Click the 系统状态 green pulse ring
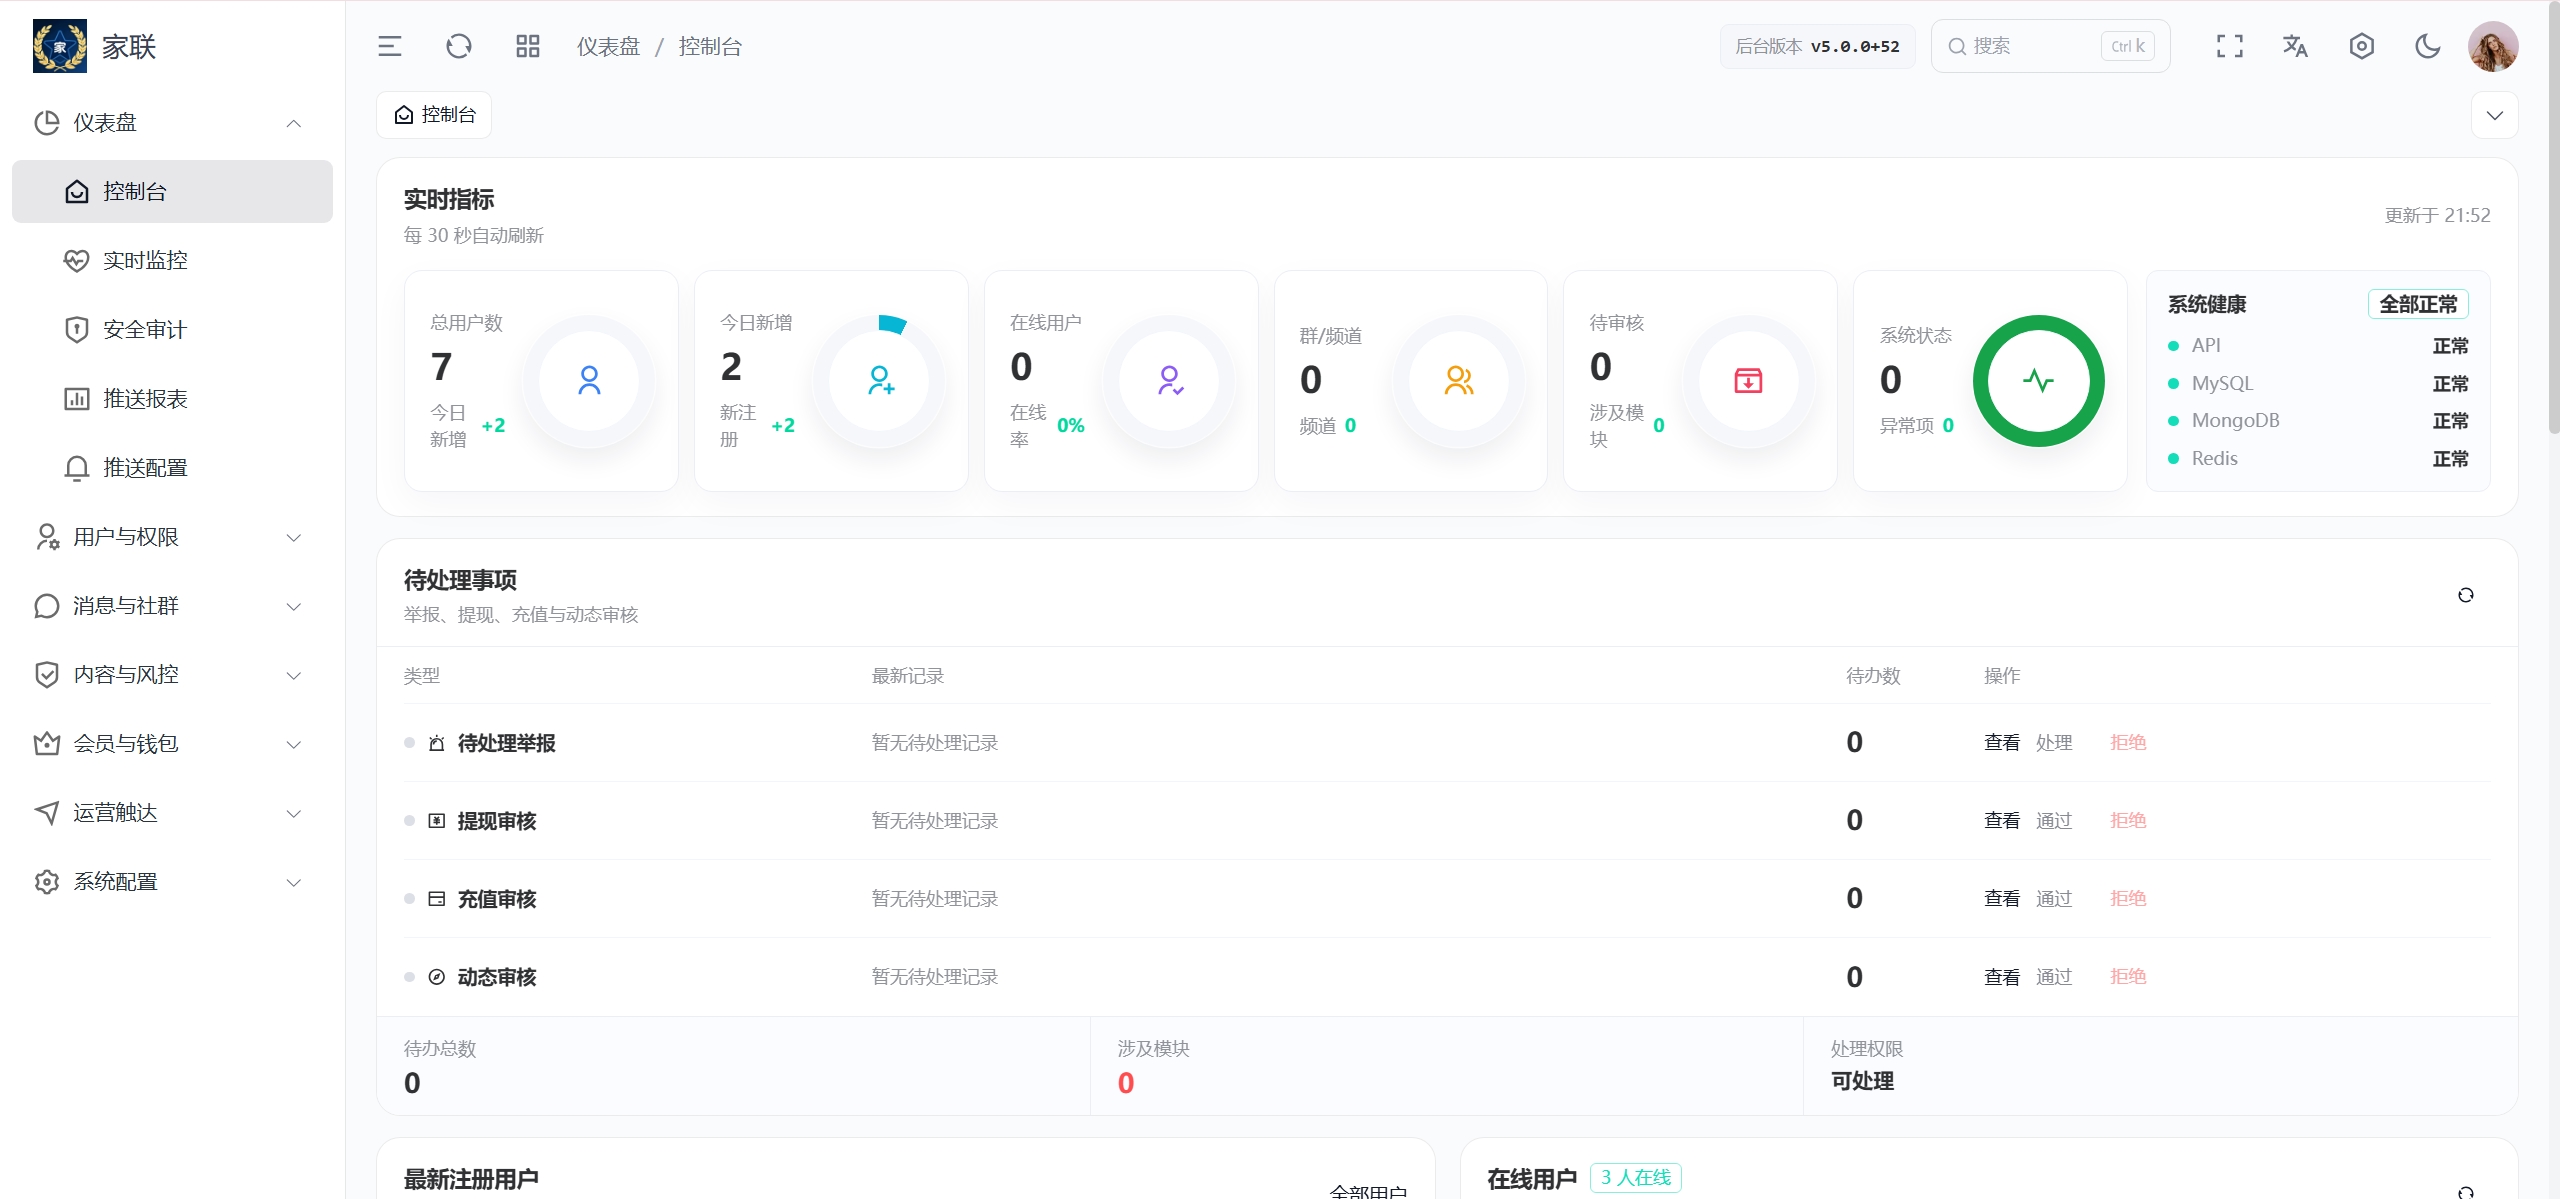Screen dimensions: 2560x1199 coord(2038,381)
